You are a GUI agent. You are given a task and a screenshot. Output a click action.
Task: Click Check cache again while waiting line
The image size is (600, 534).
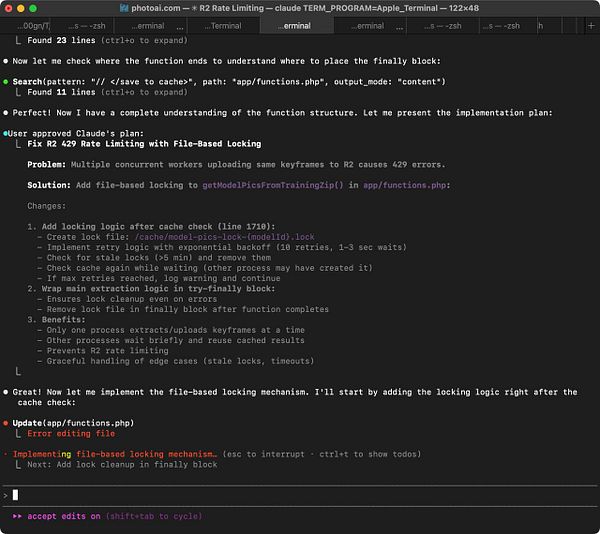point(205,268)
